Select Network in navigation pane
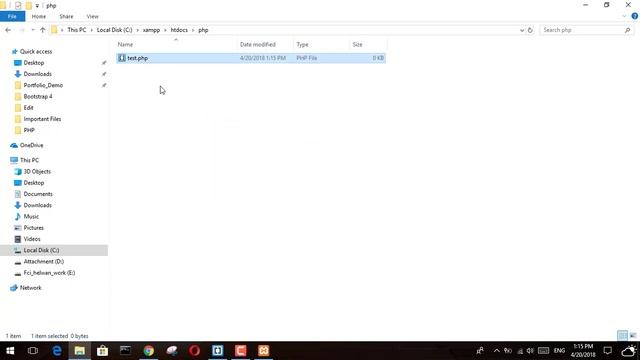640x360 pixels. point(31,288)
